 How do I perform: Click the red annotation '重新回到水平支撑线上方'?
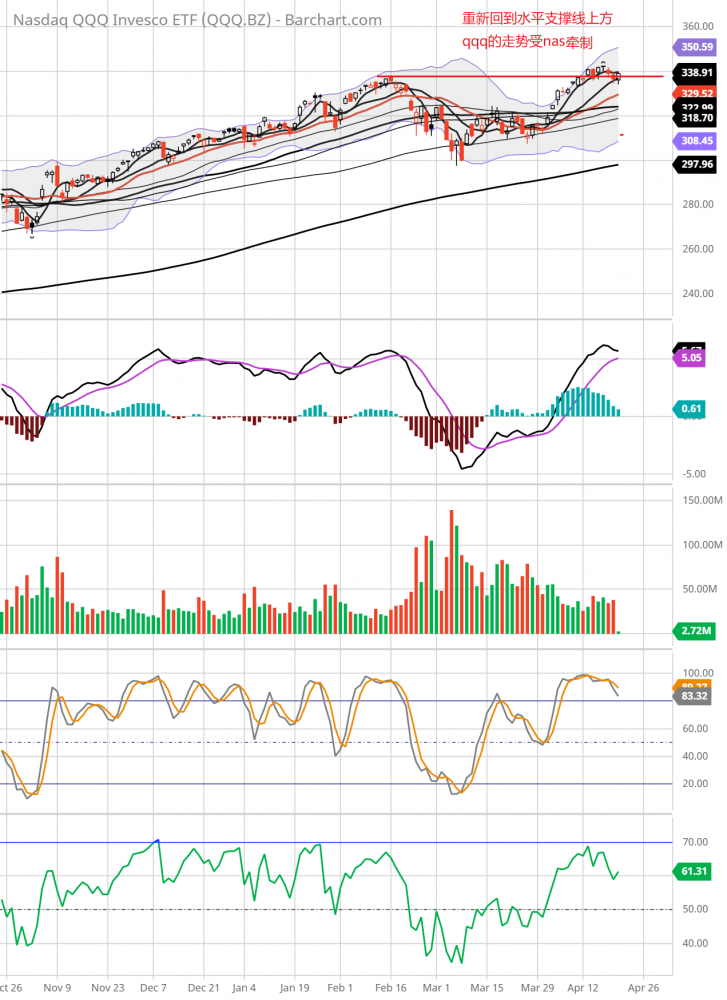(537, 18)
